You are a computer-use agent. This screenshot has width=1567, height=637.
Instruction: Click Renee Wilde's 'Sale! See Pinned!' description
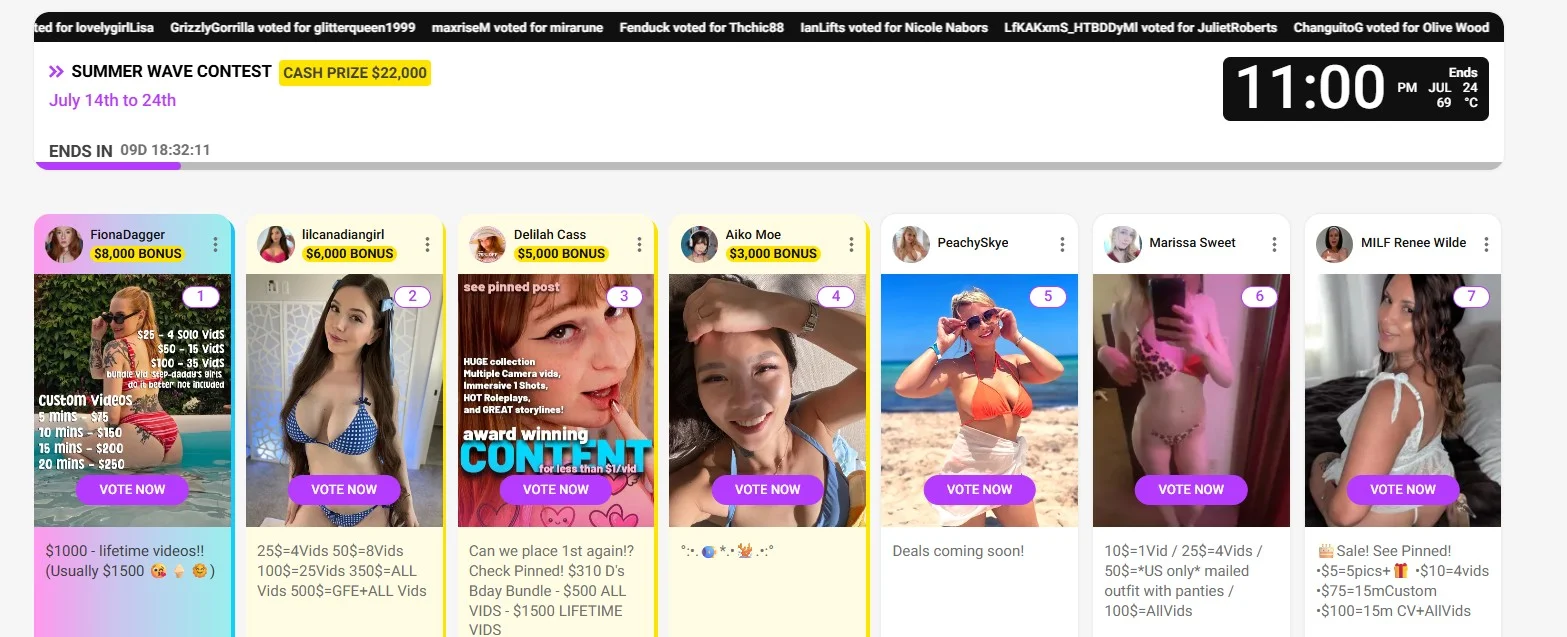pos(1403,581)
